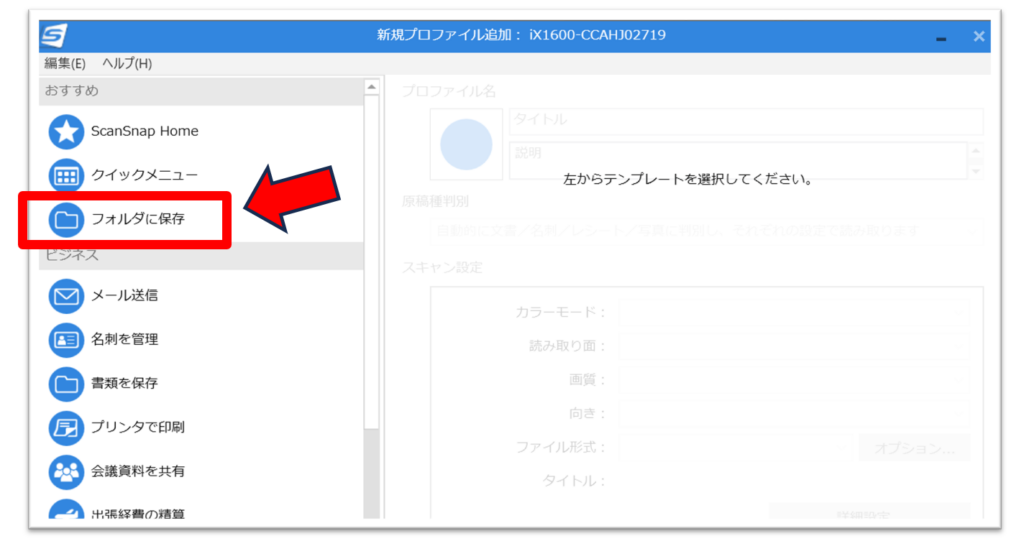Viewport: 1024px width, 541px height.
Task: Click the round profile icon thumbnail
Action: coord(466,144)
